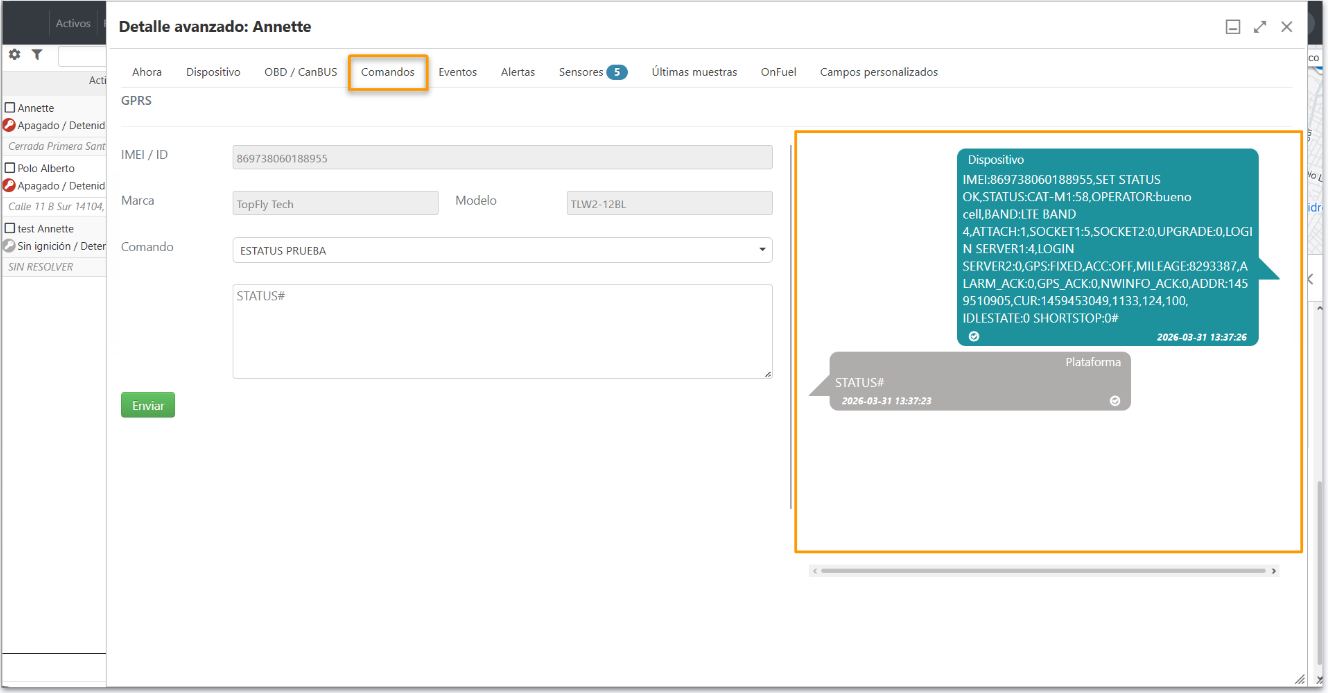Click the collapse chevron beside the map

click(1311, 279)
